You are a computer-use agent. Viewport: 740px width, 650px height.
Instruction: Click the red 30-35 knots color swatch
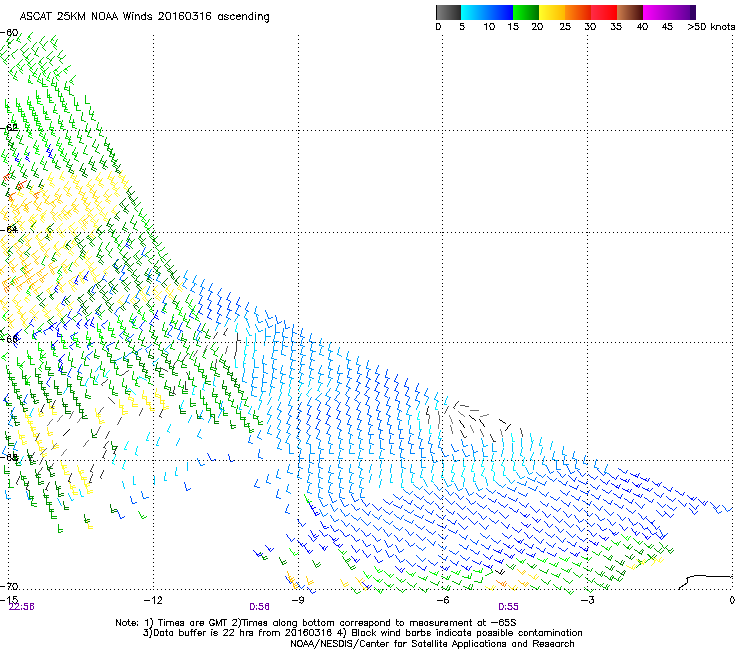click(604, 12)
